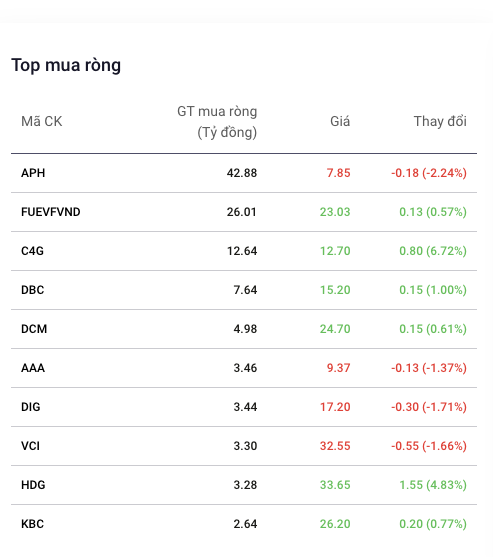Image resolution: width=493 pixels, height=557 pixels.
Task: Click FUEVFVND change 0.13 (0.57%)
Action: click(x=433, y=212)
